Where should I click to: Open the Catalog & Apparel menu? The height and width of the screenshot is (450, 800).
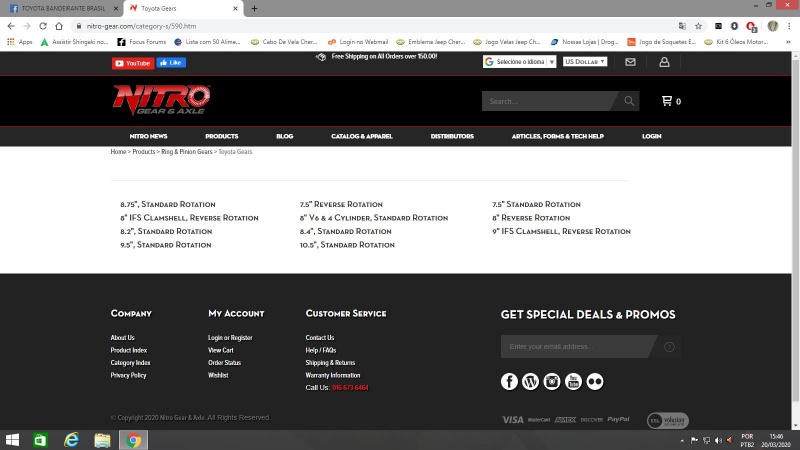point(362,136)
